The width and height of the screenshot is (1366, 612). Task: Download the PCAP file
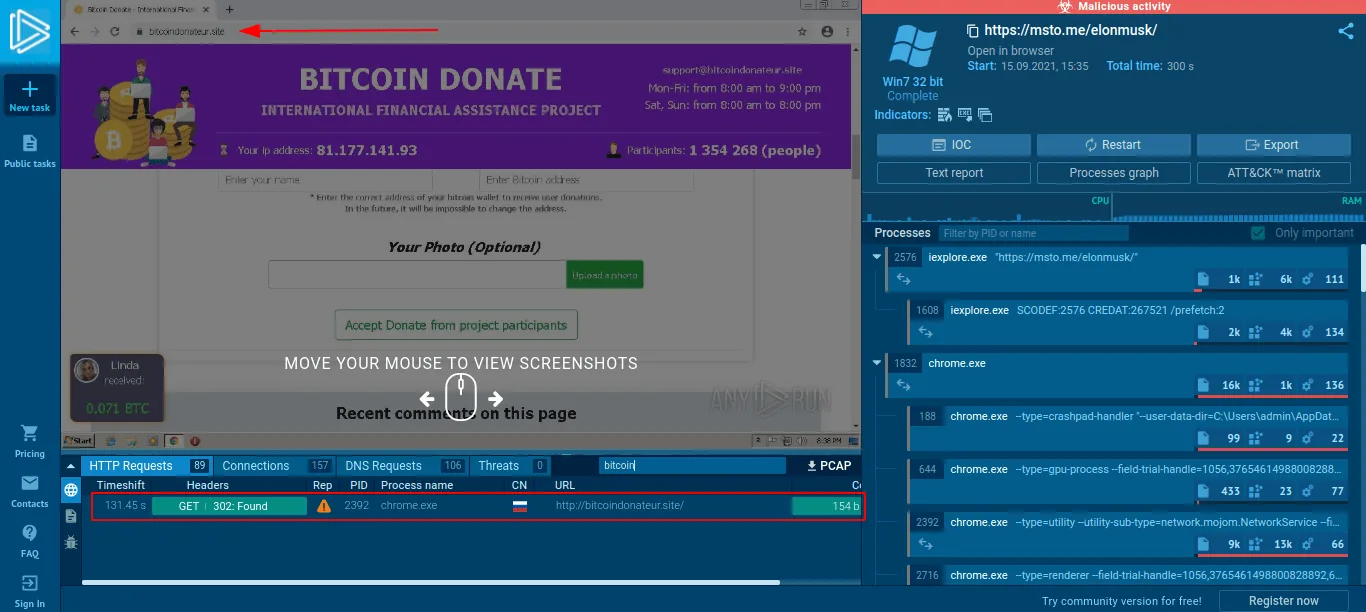point(829,466)
